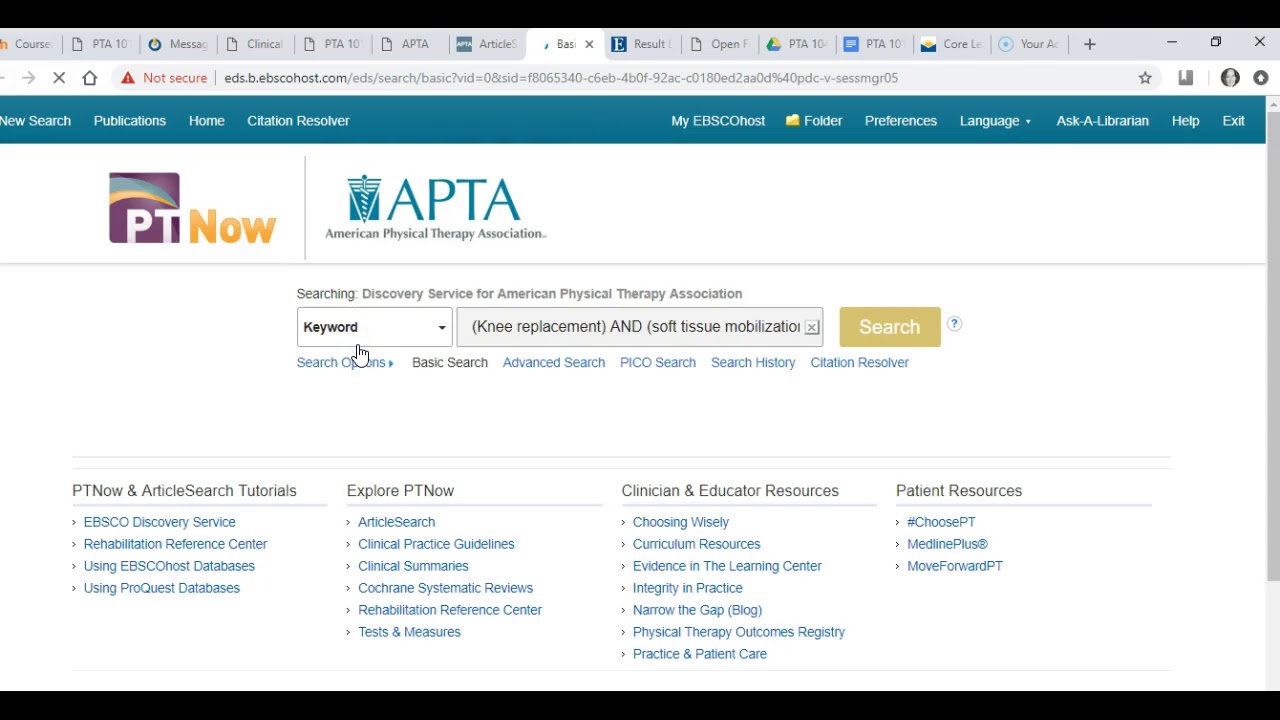
Task: Open Narrow the Gap (Blog)
Action: coord(697,610)
